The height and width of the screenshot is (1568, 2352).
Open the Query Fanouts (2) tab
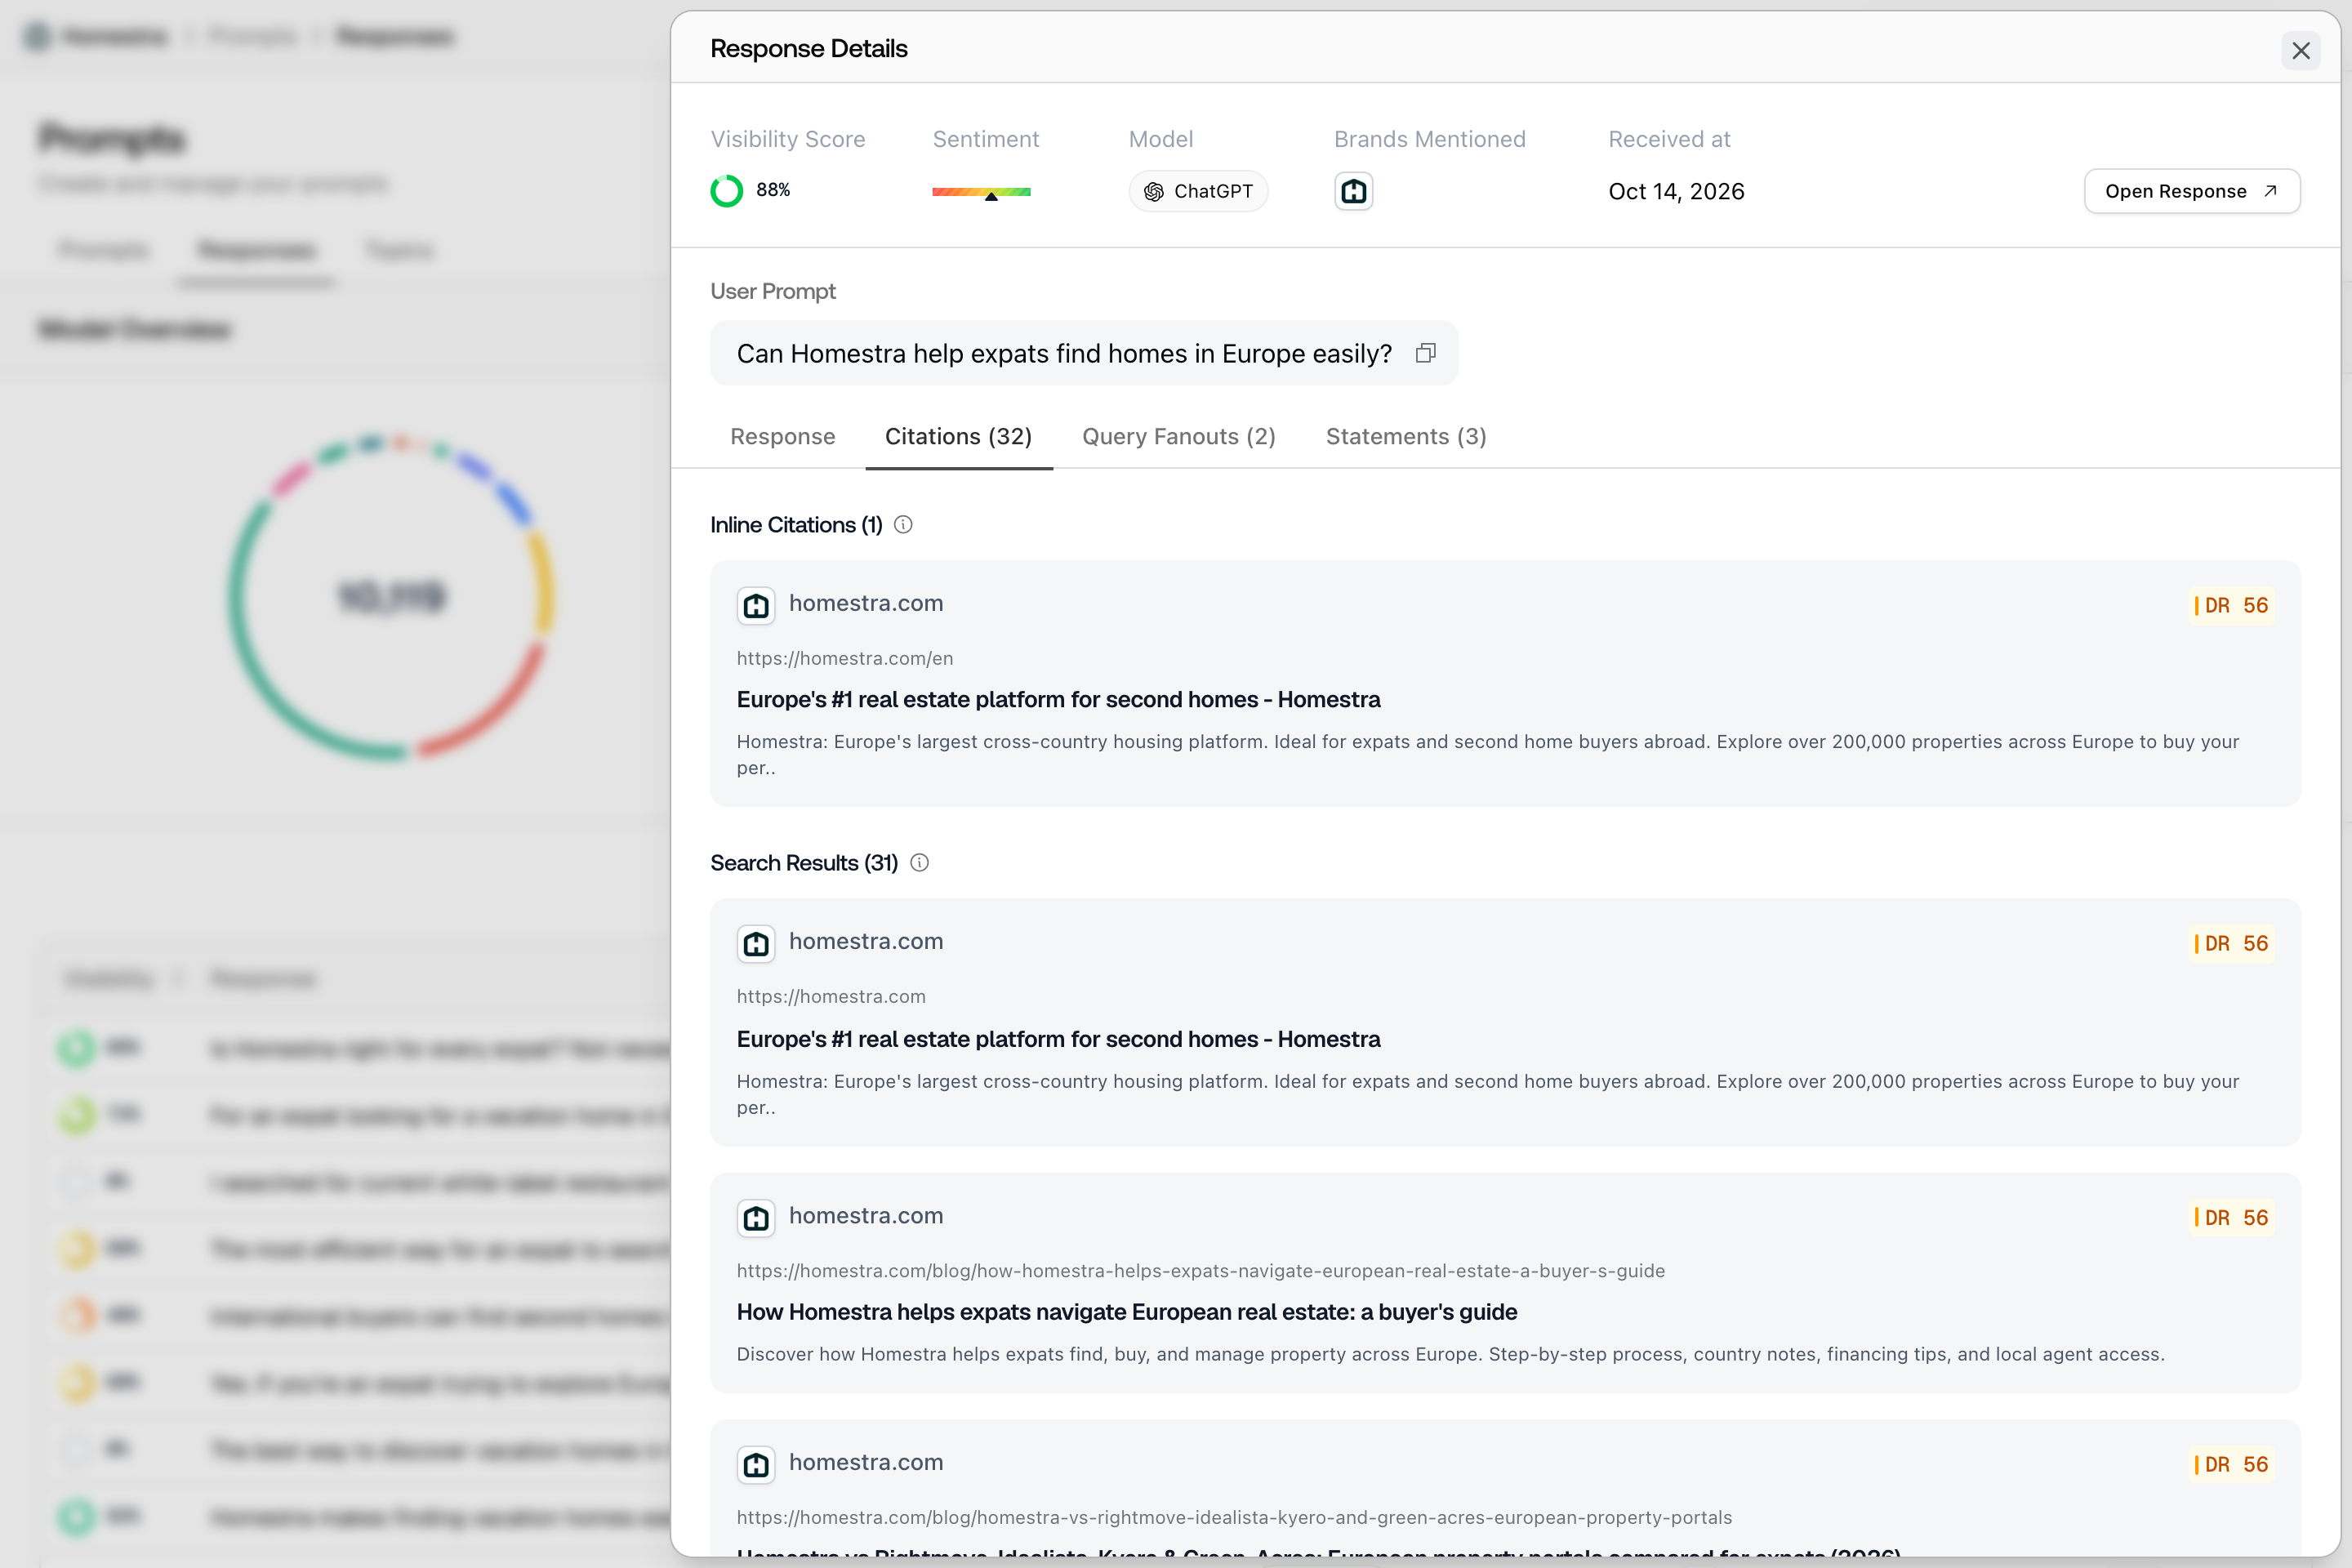pos(1178,436)
